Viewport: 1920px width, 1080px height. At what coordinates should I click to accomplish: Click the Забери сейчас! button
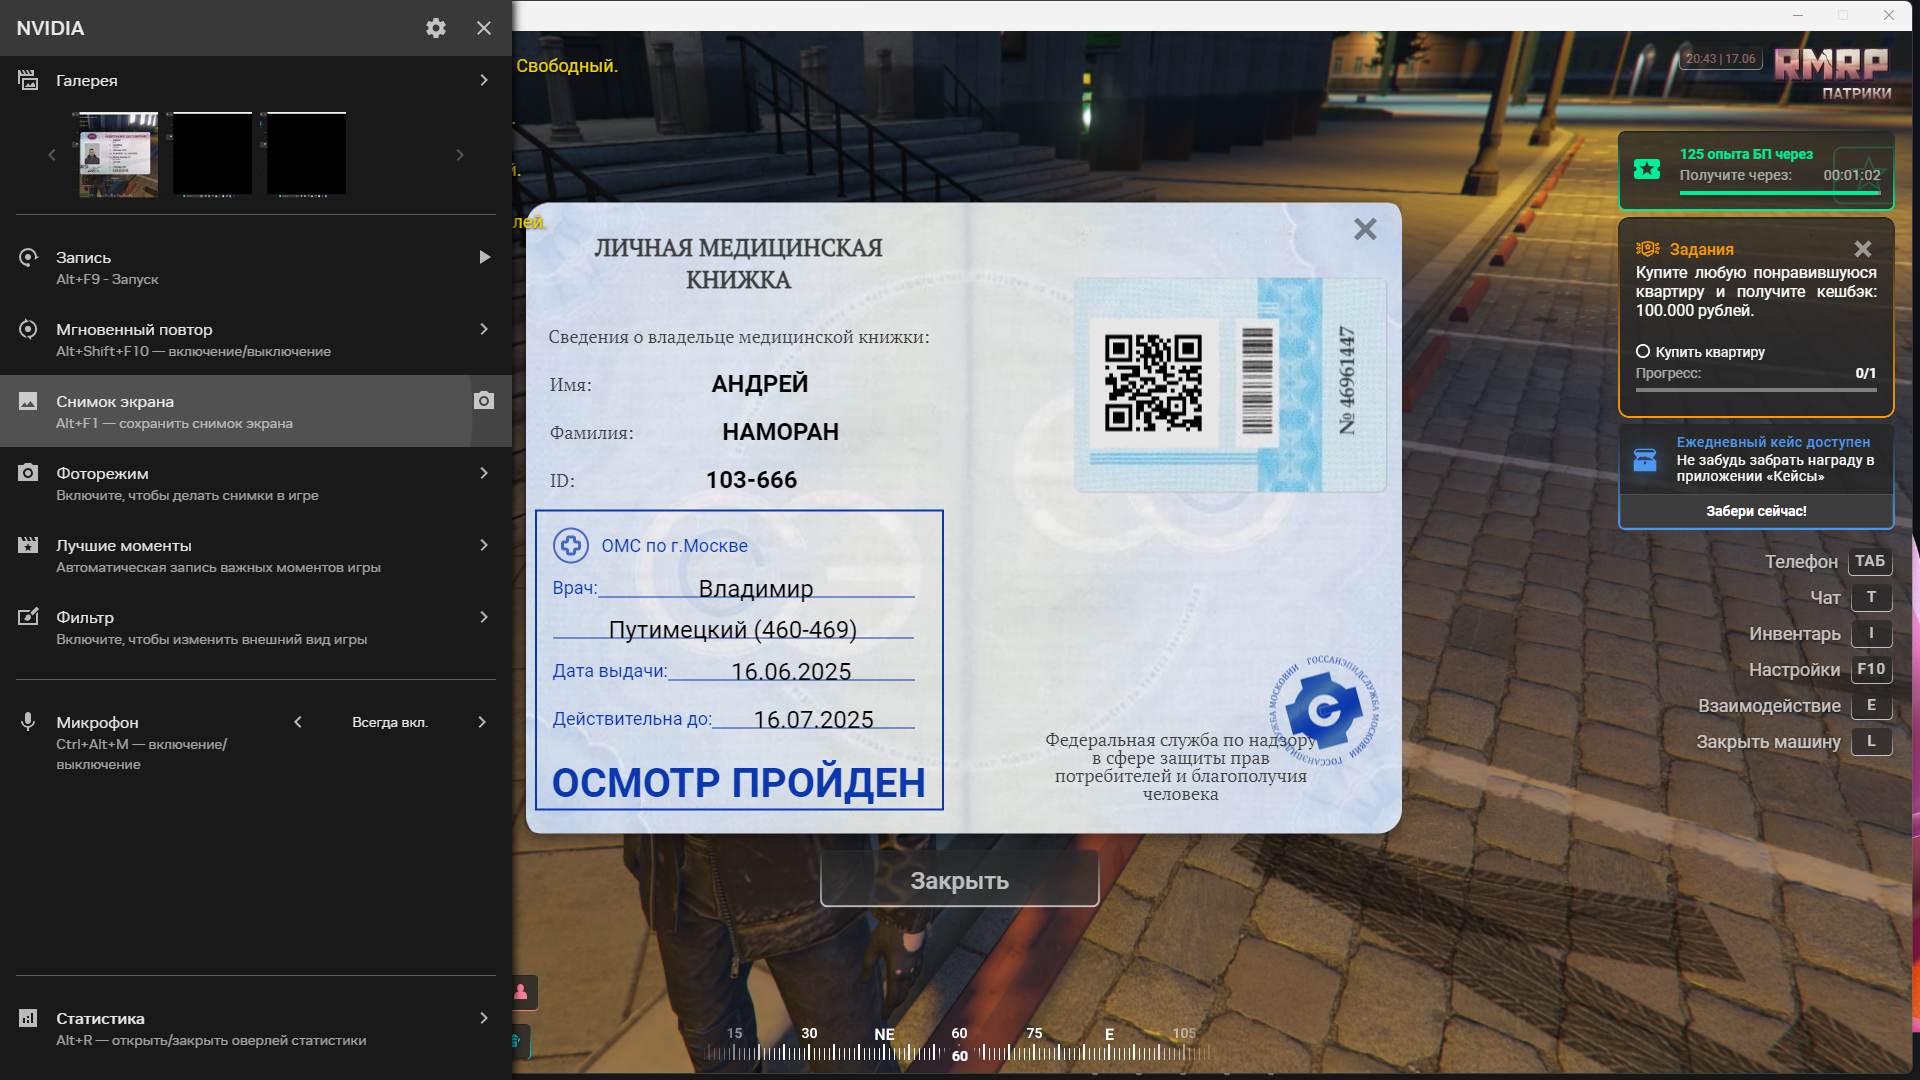(1756, 511)
